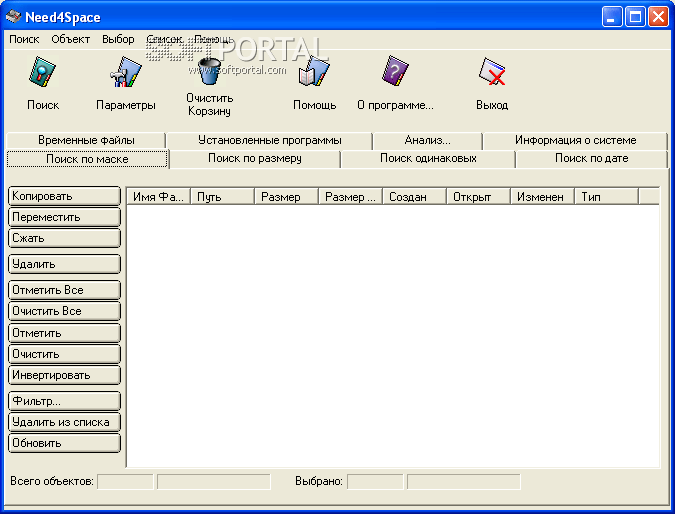The width and height of the screenshot is (675, 514).
Task: Sort by Тип column header
Action: (607, 197)
